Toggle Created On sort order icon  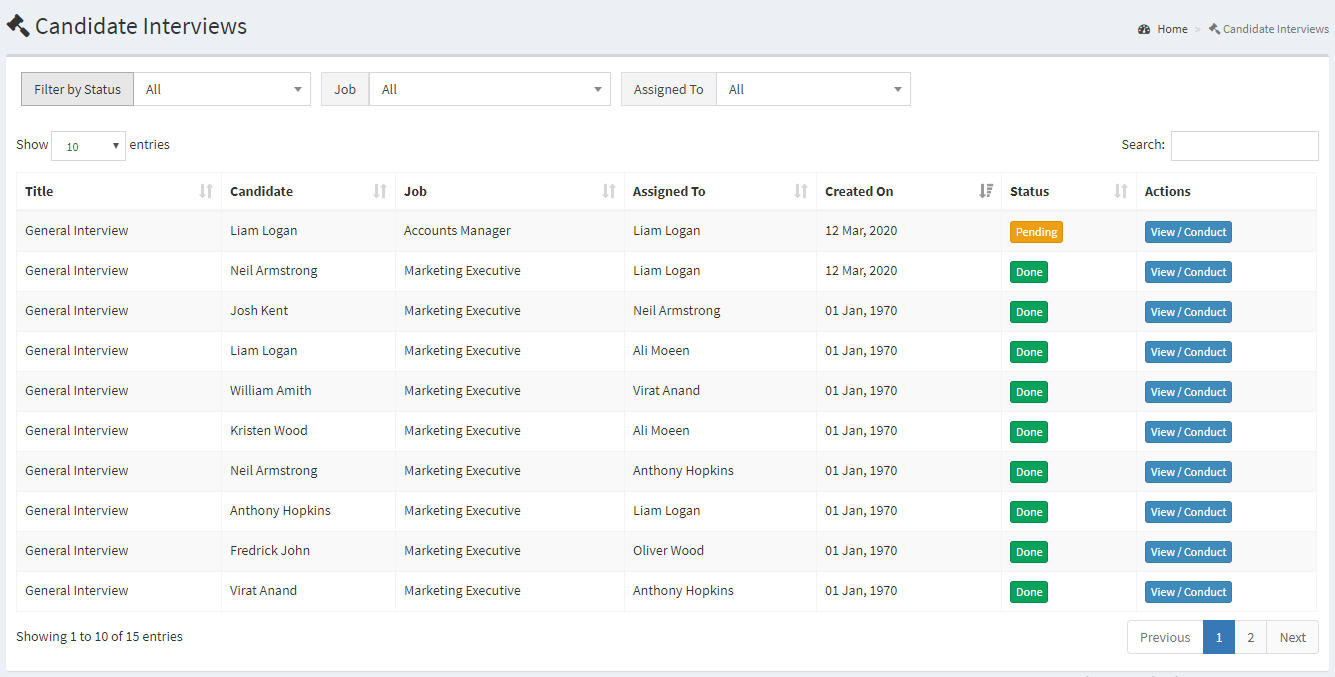click(986, 191)
